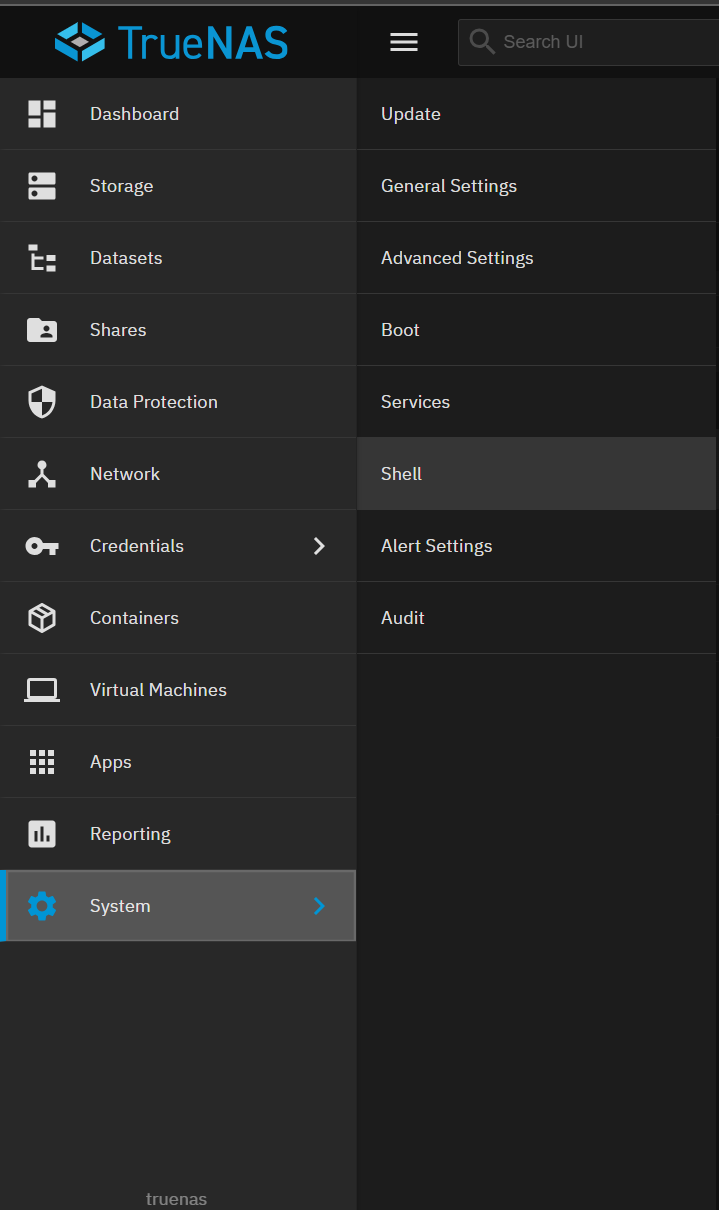Click the Virtual Machines laptop icon

(42, 690)
